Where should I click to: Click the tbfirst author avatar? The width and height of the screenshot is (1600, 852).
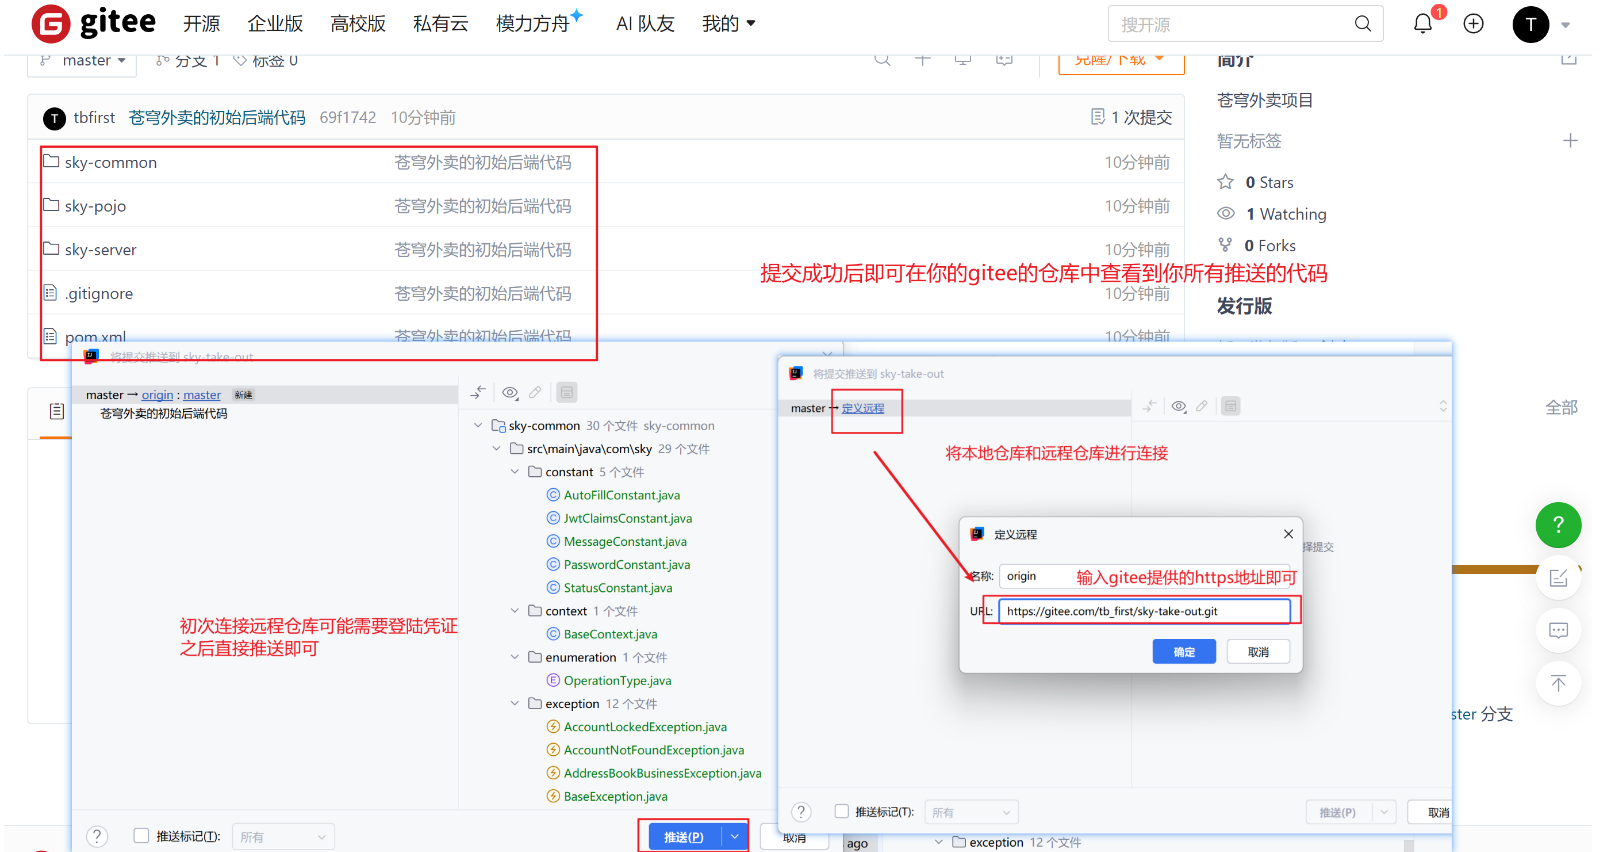[x=55, y=118]
